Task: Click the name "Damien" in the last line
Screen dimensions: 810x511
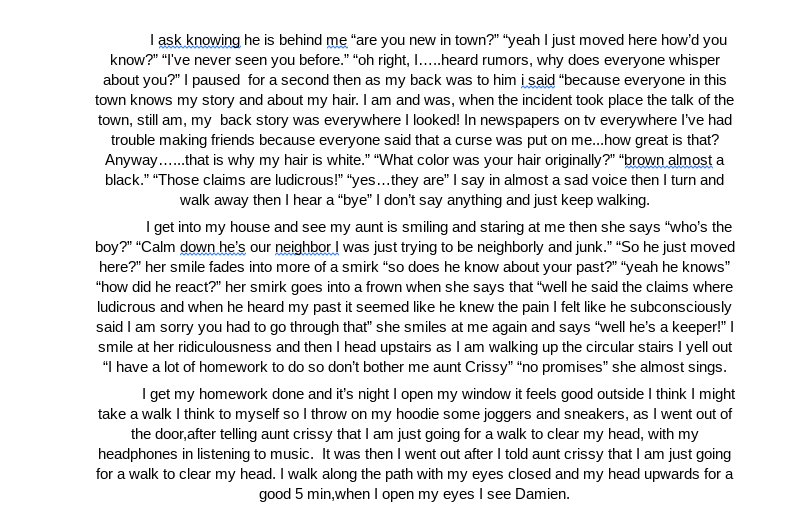Action: click(540, 494)
